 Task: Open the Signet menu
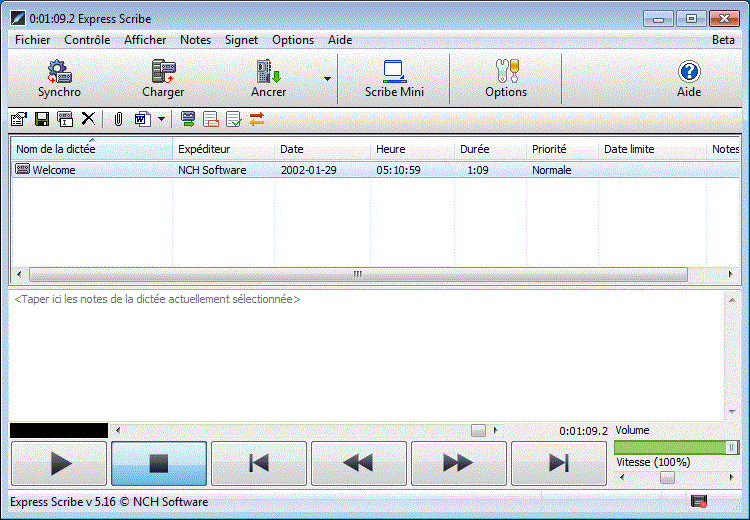coord(241,40)
